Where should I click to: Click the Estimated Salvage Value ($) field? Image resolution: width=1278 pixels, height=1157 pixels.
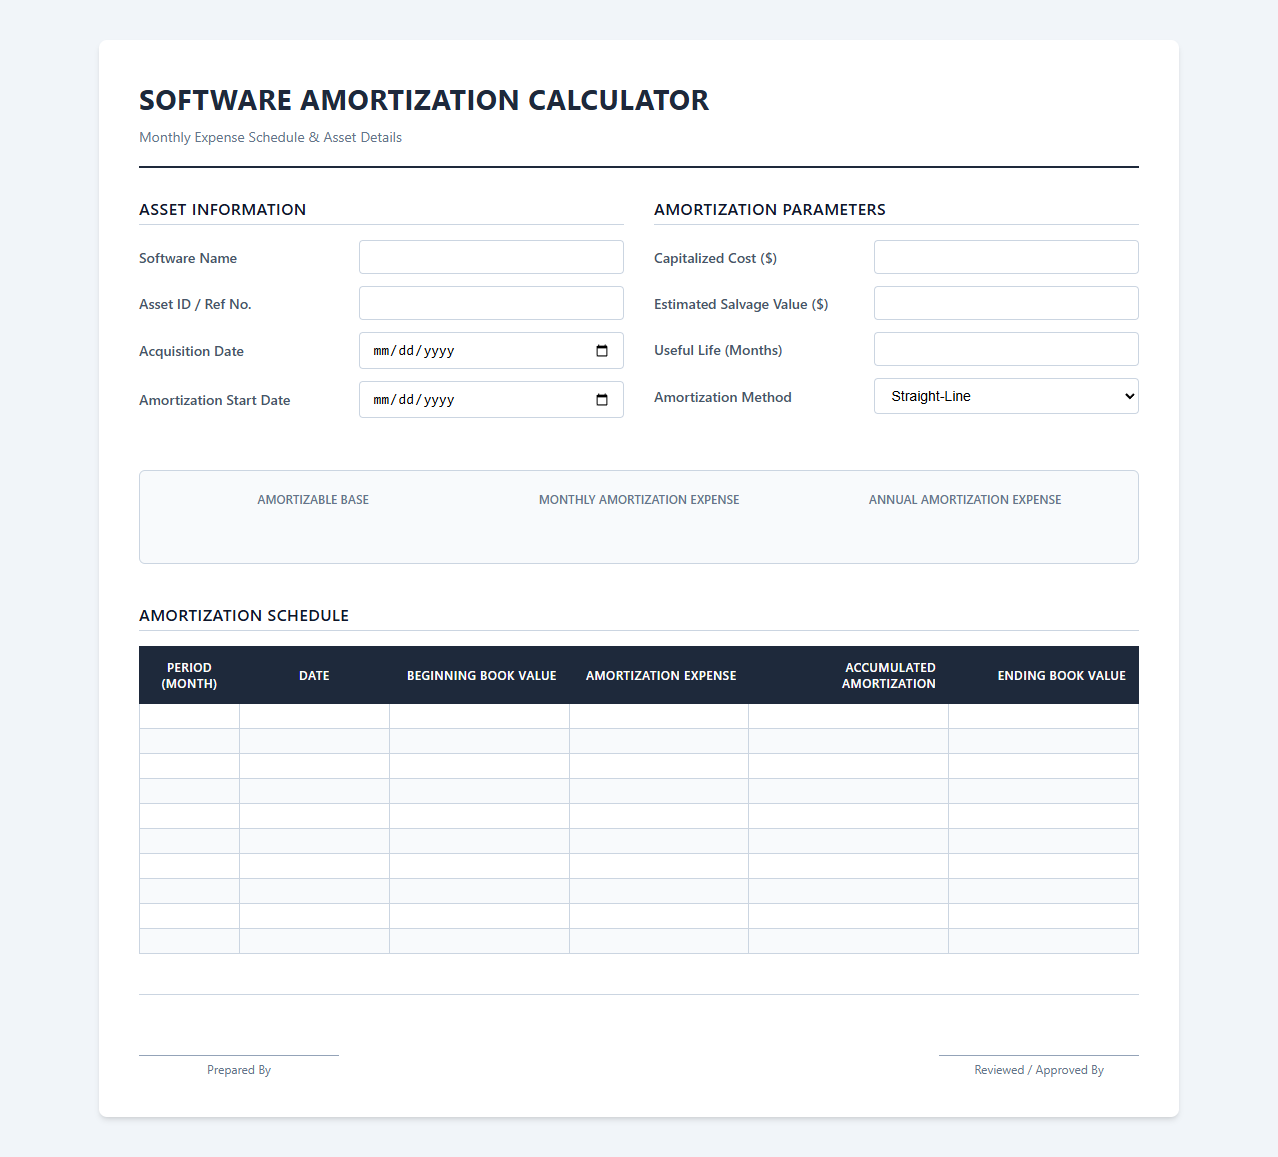pyautogui.click(x=1006, y=303)
